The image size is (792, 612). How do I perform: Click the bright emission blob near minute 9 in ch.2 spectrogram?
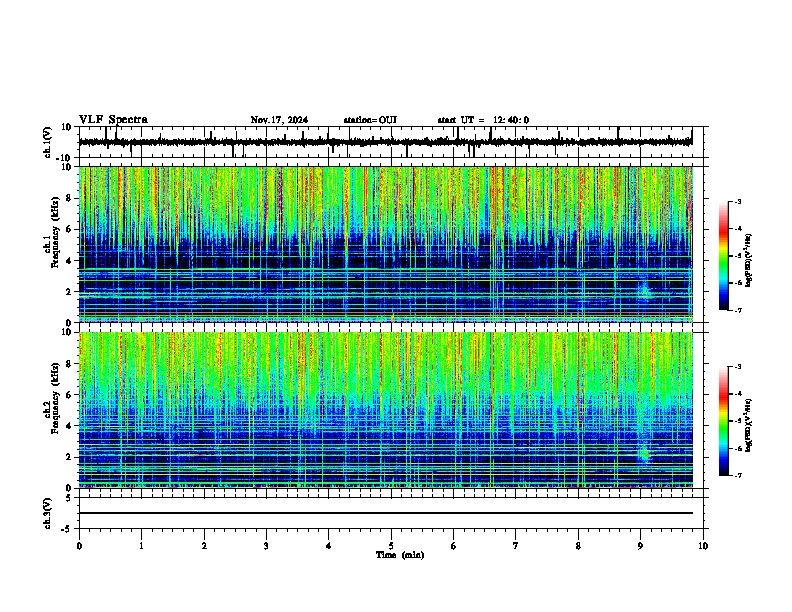coord(644,453)
